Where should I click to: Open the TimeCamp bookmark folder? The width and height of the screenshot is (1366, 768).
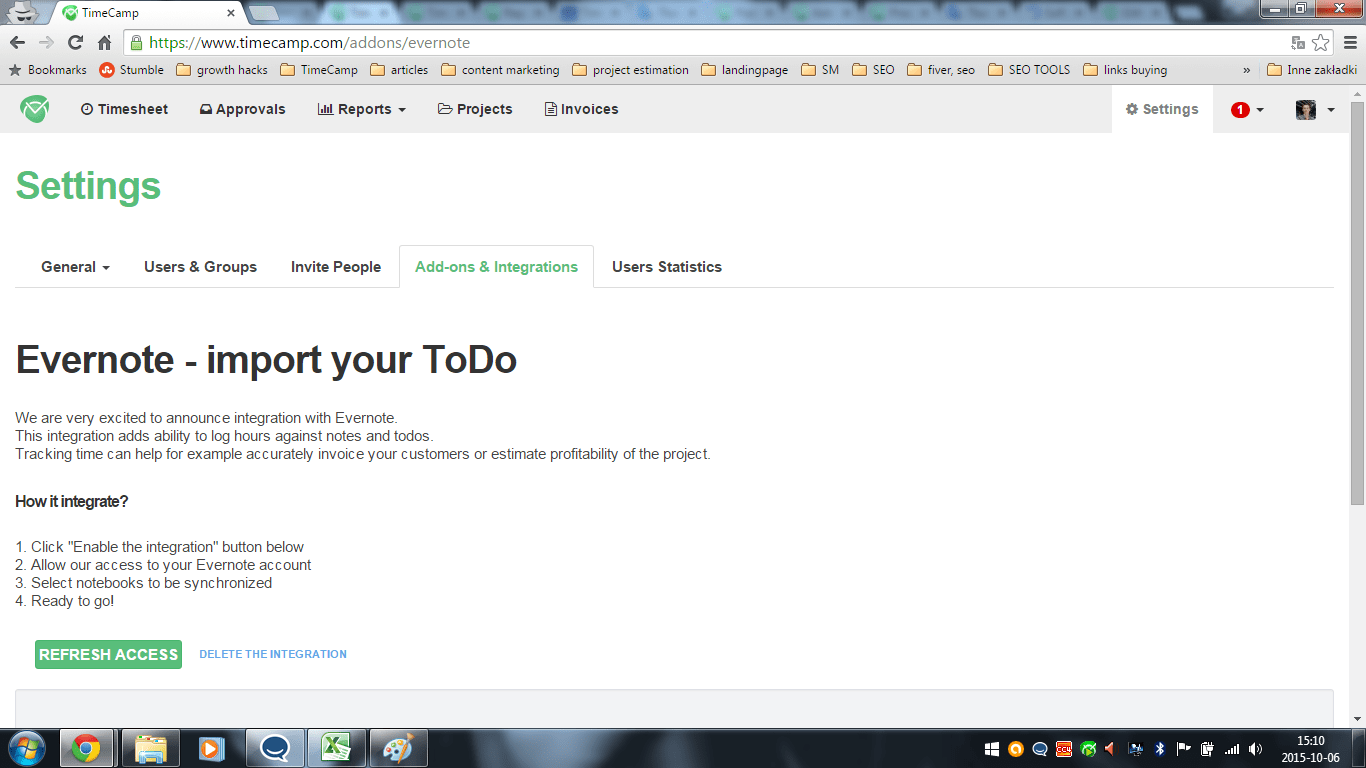tap(319, 70)
